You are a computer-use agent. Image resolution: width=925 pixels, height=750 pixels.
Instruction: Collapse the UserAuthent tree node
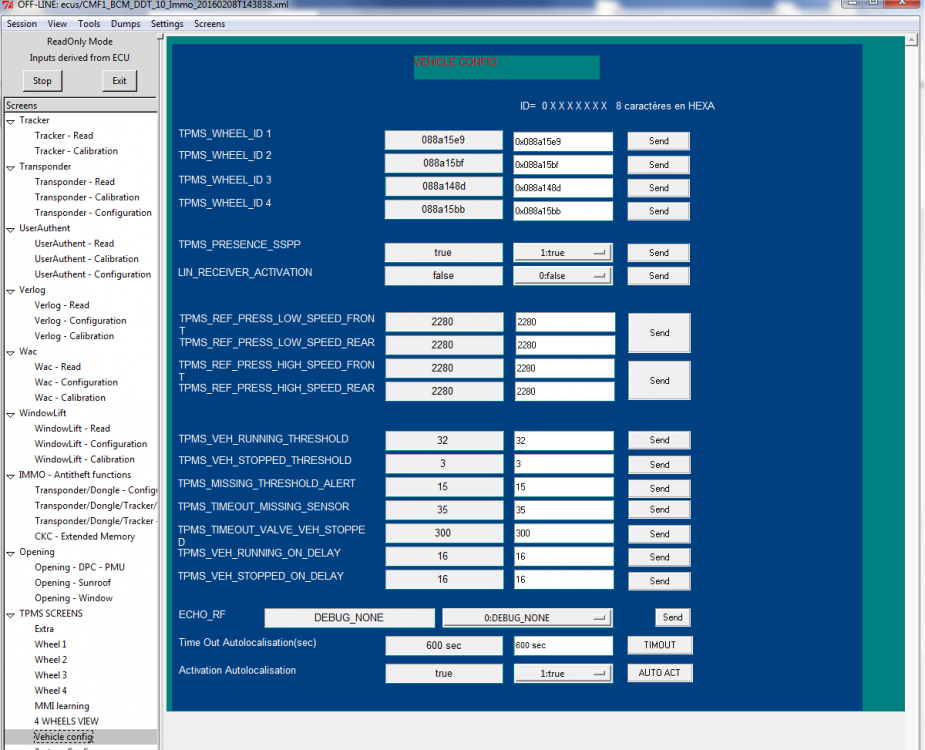pos(11,229)
